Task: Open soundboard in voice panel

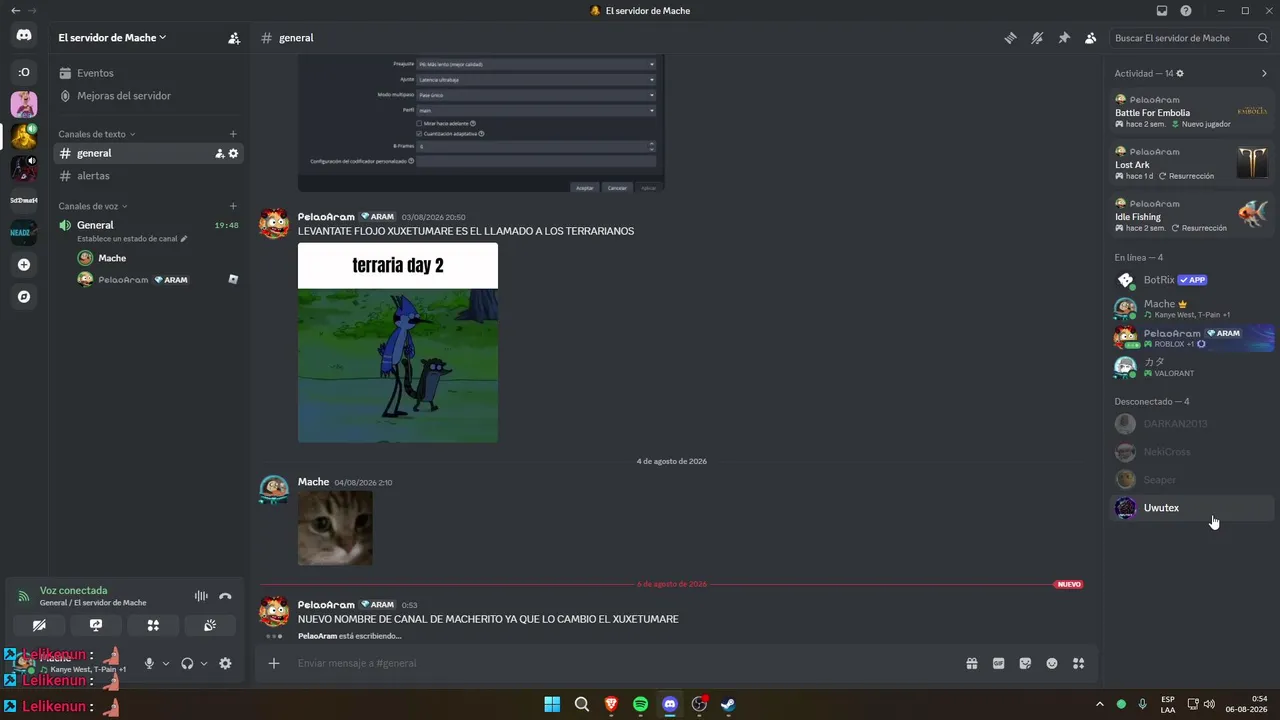Action: [x=210, y=625]
